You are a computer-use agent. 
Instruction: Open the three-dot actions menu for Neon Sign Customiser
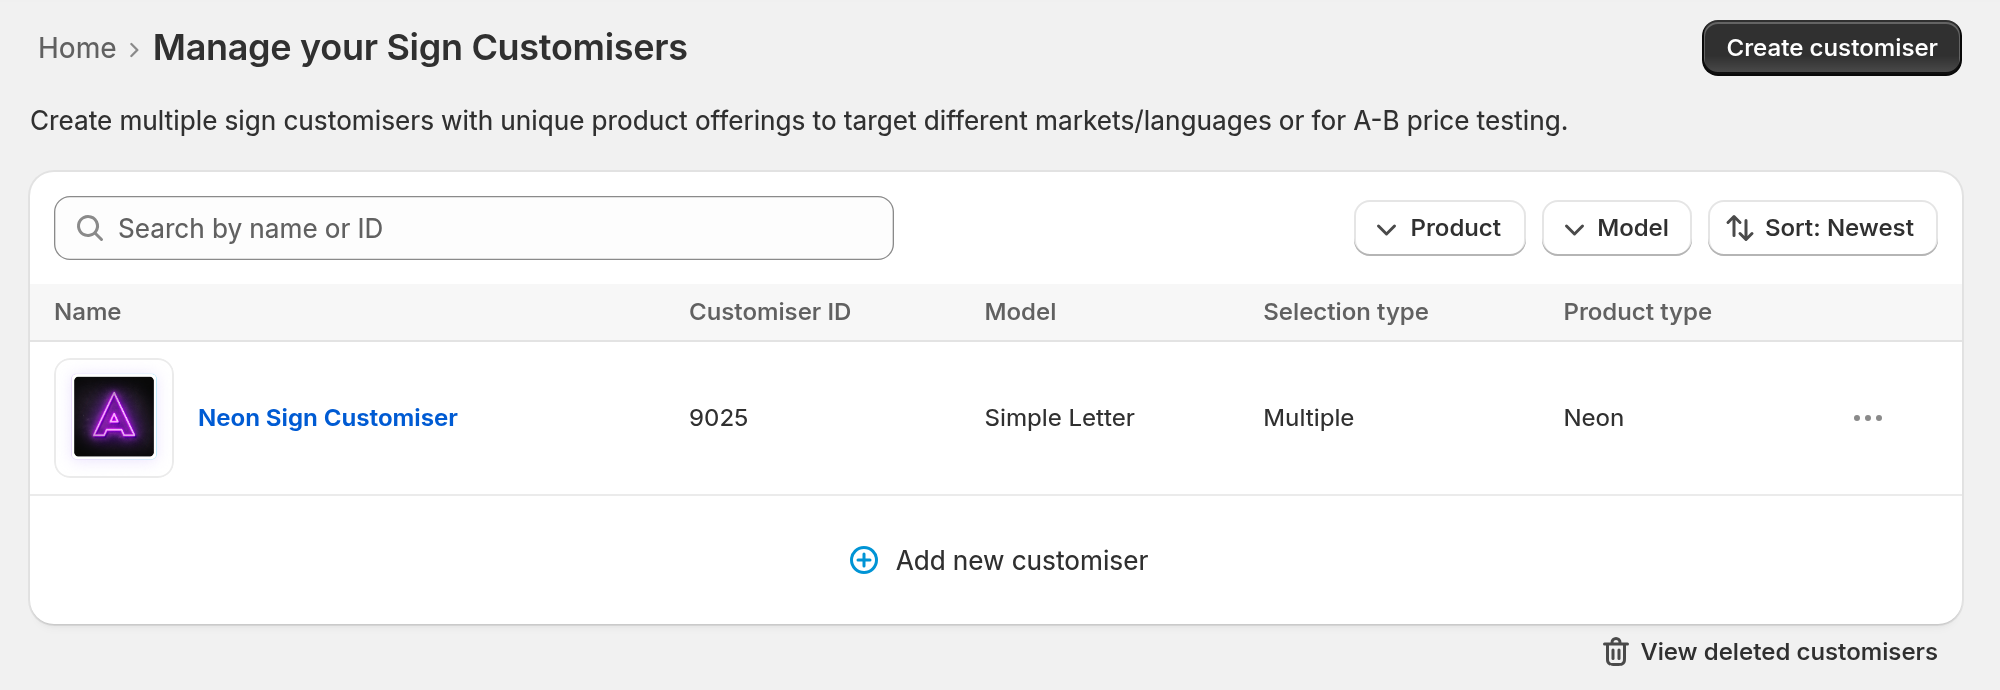[1867, 418]
